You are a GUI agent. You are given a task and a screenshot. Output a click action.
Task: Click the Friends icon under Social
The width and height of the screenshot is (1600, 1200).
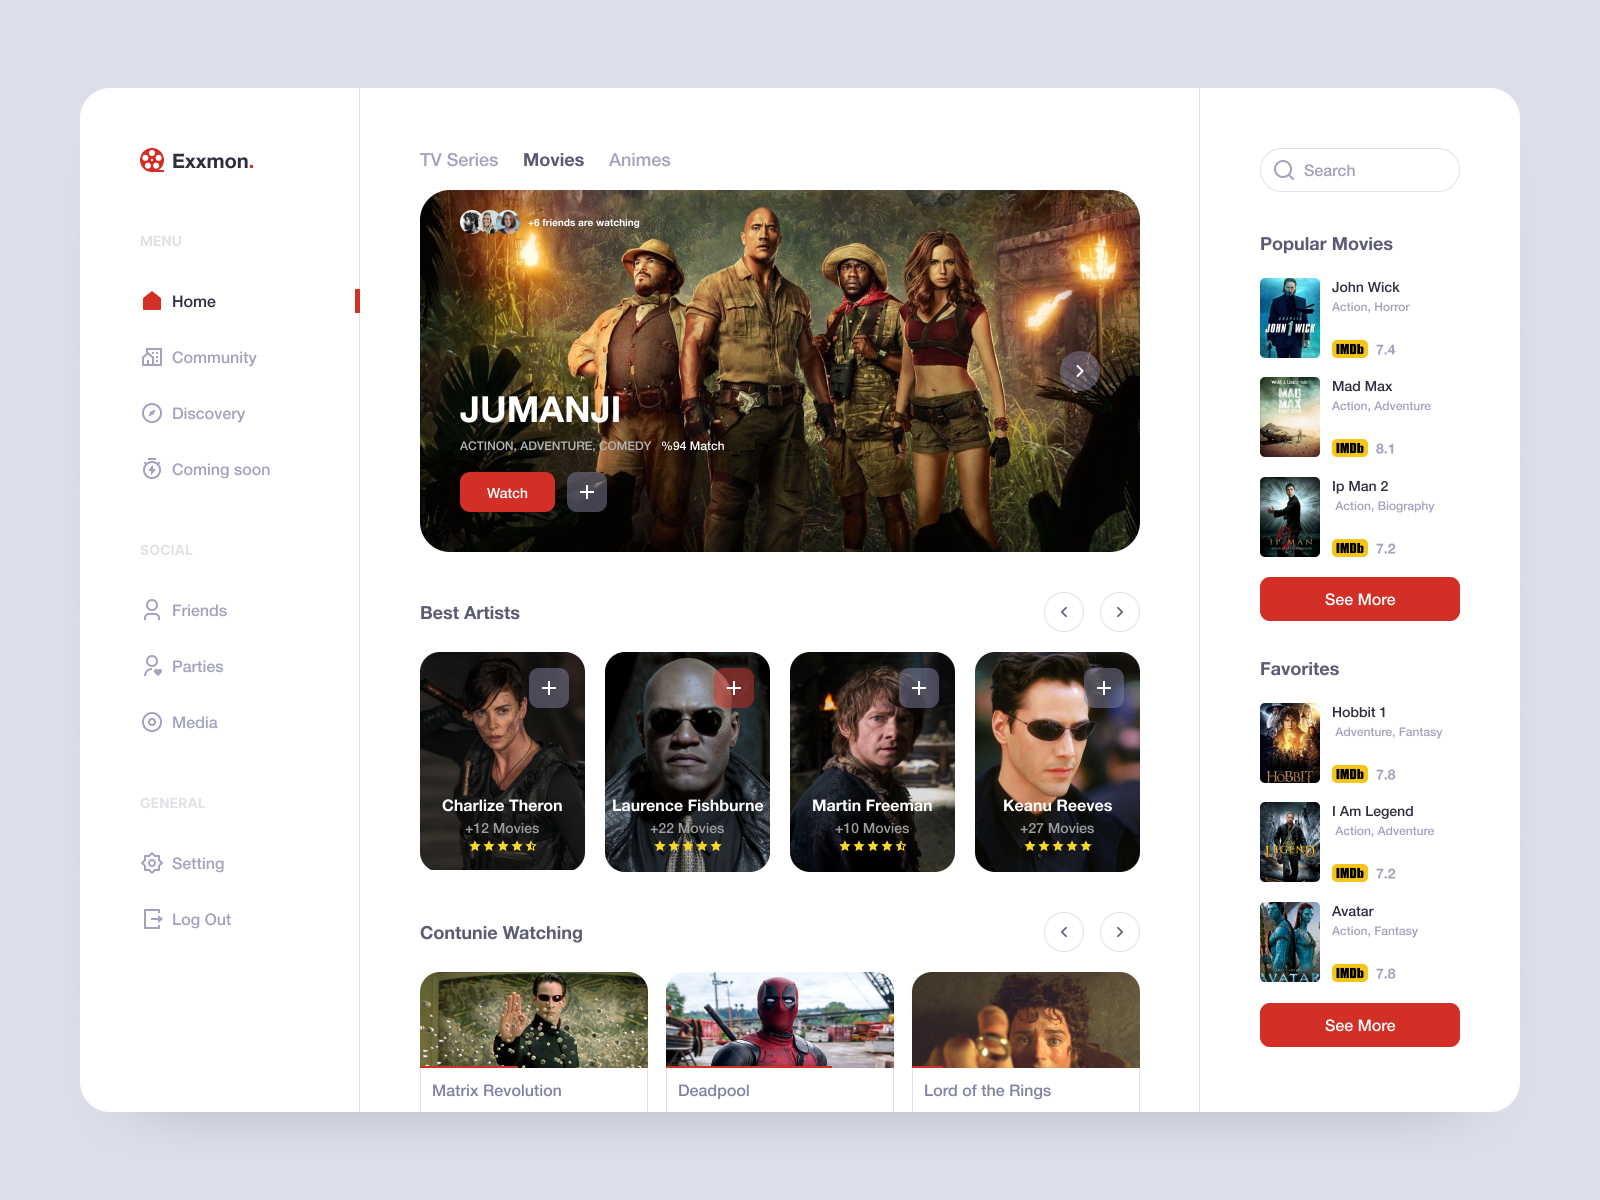point(152,609)
